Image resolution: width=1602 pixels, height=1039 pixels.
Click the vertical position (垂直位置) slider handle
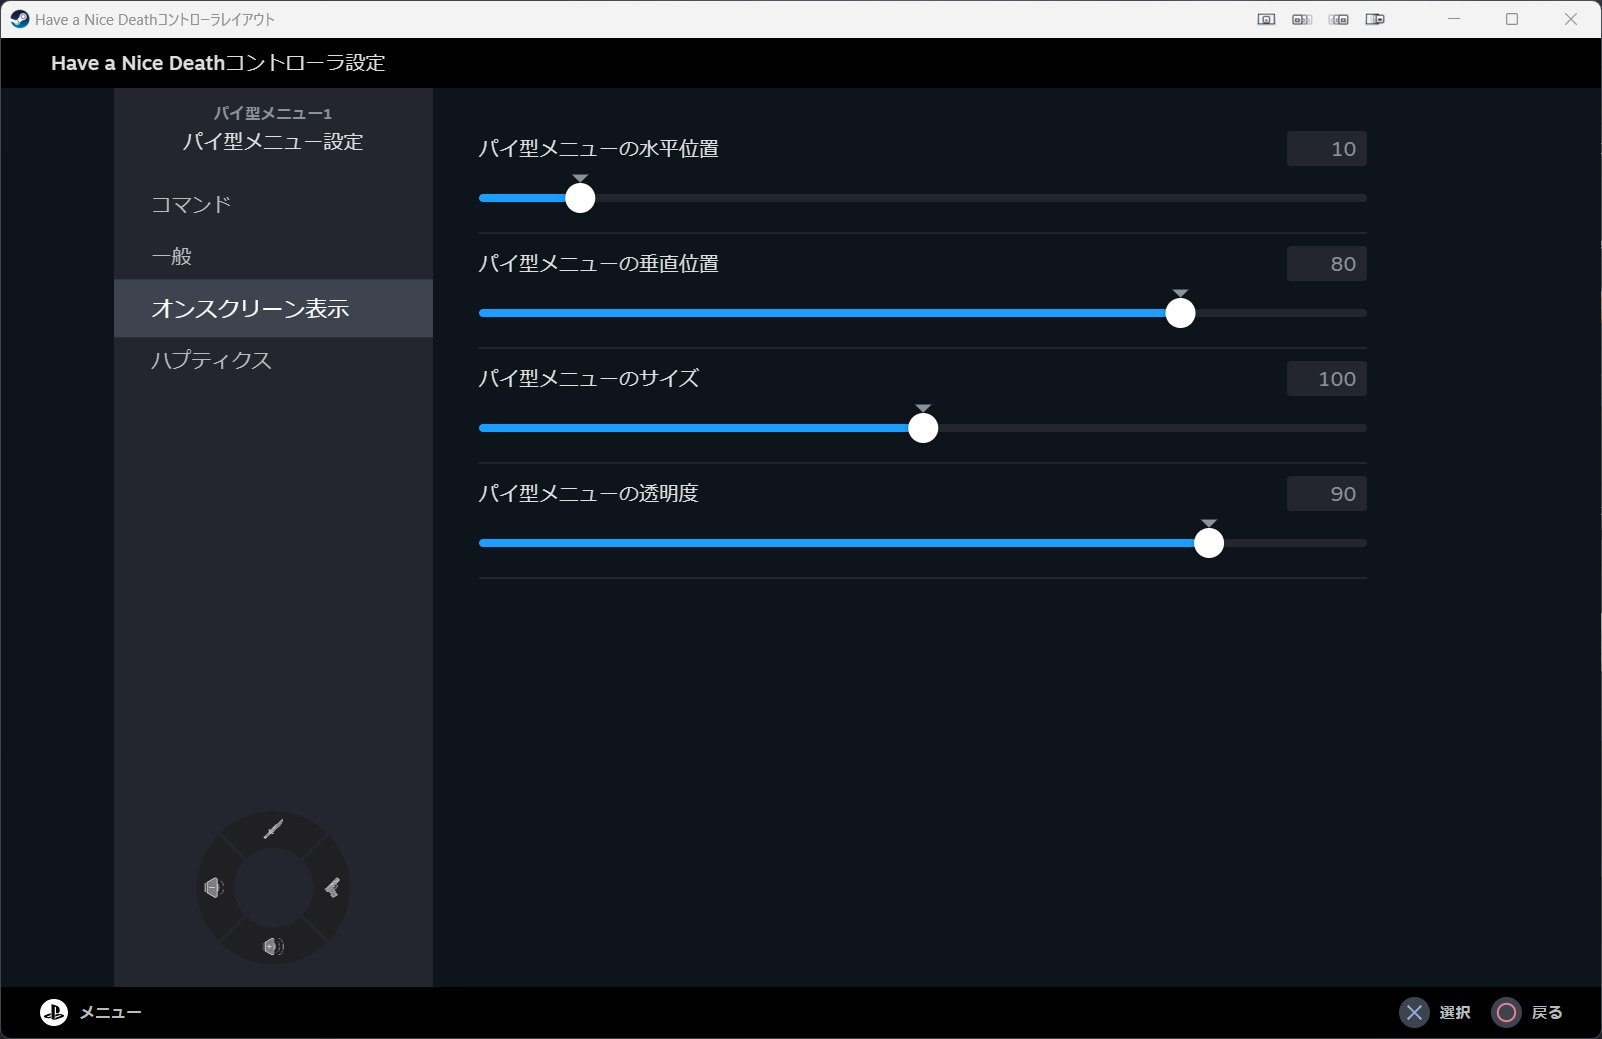pyautogui.click(x=1180, y=313)
